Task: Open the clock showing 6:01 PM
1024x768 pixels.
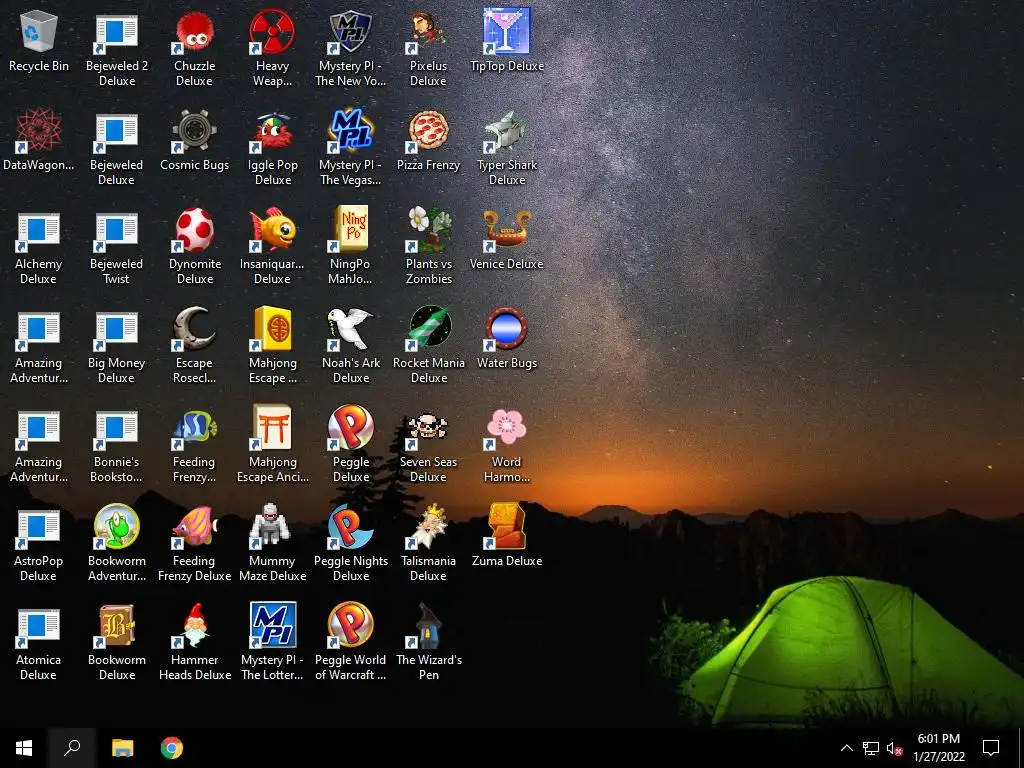Action: click(x=938, y=748)
